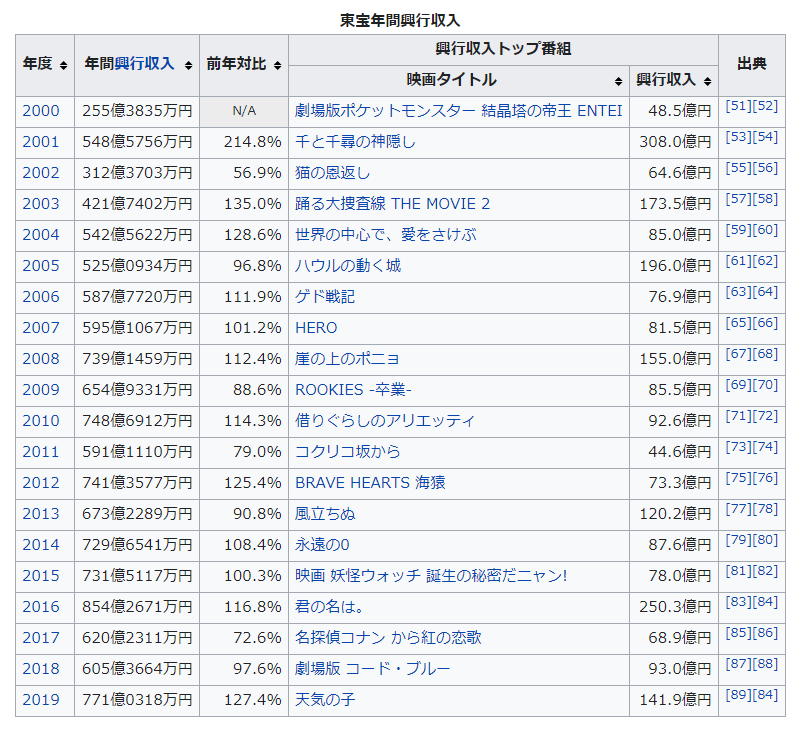Select the N/A cell in 2000 row

pyautogui.click(x=244, y=111)
